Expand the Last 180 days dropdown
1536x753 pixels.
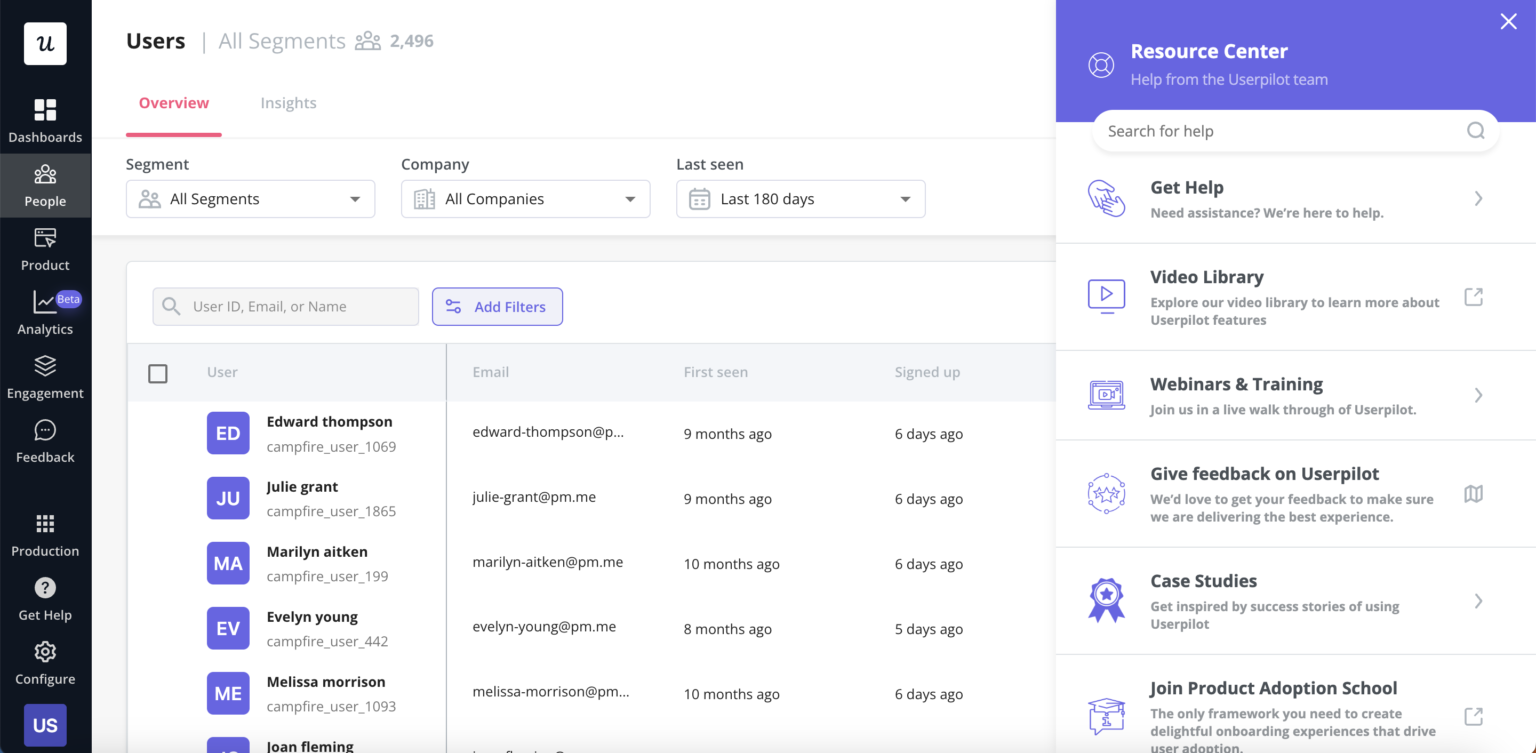(x=800, y=199)
